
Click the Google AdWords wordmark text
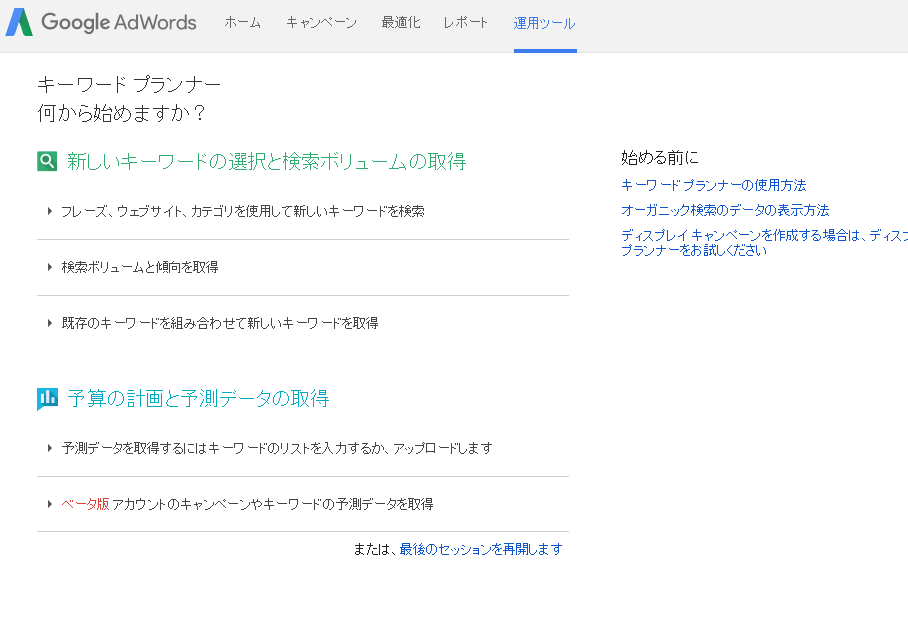click(119, 23)
